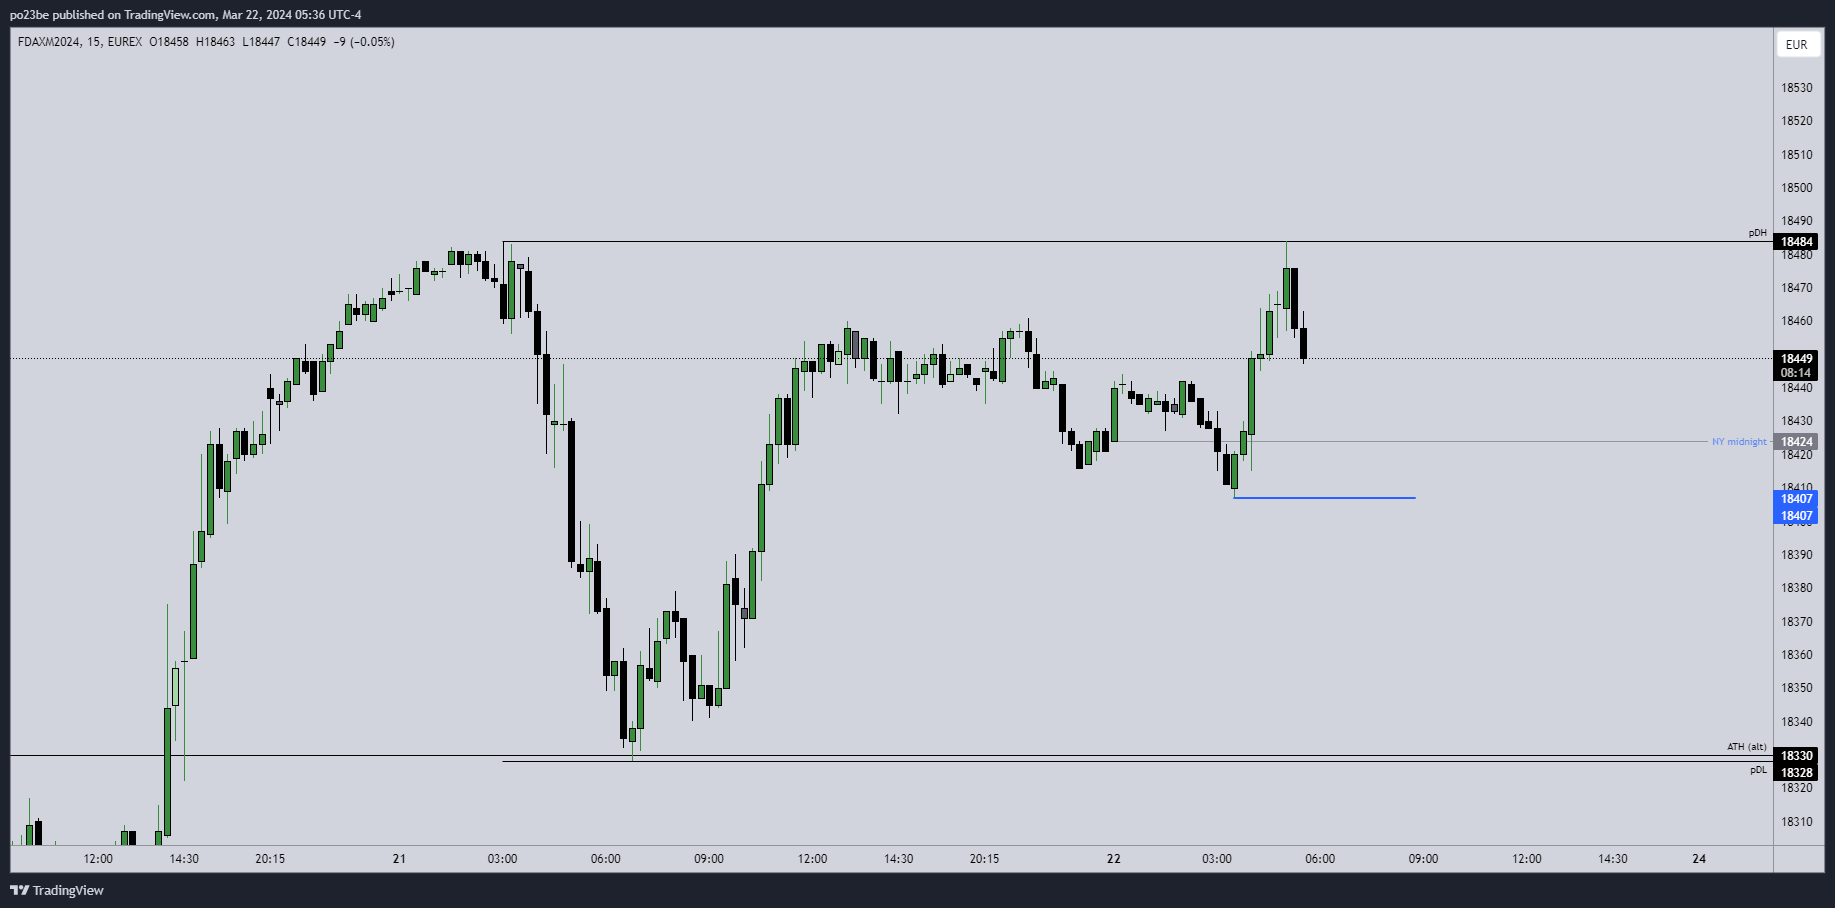Click date marker 21 on time axis
Viewport: 1835px width, 908px height.
point(399,859)
